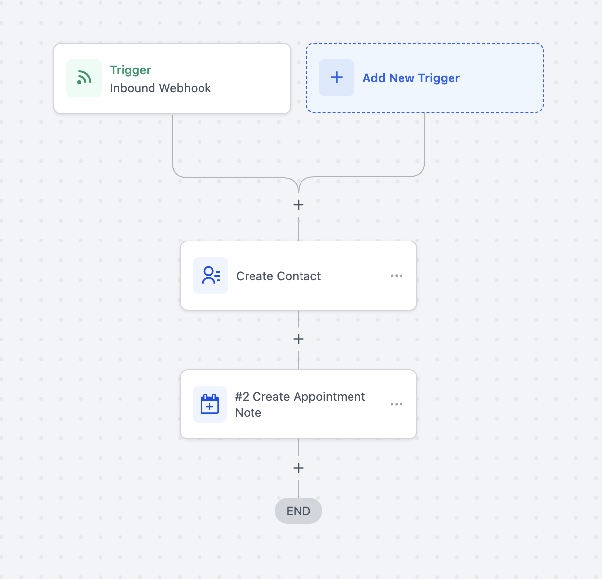602x579 pixels.
Task: Add a step after Create Contact
Action: [298, 339]
